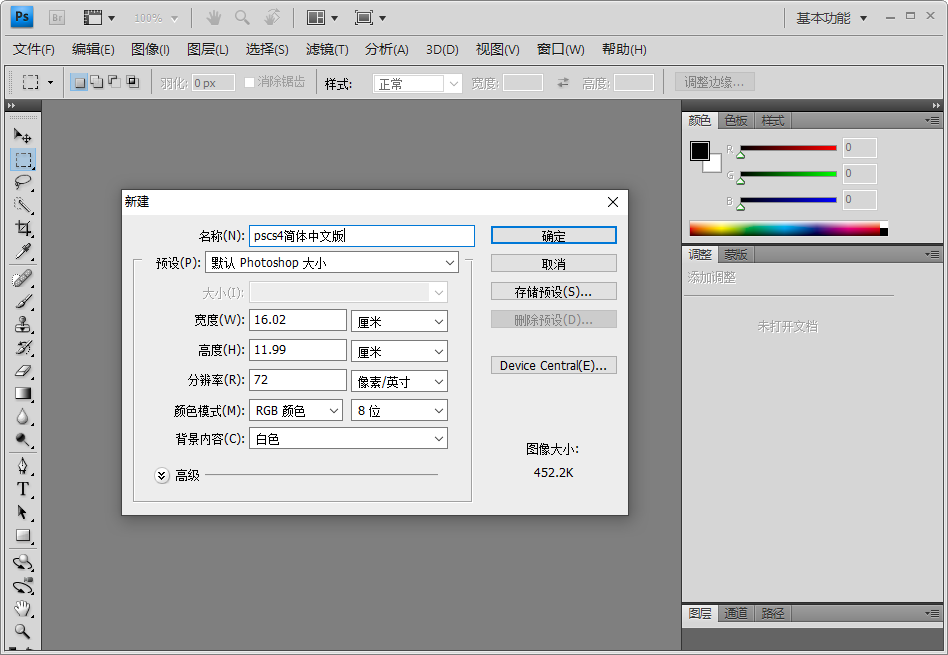Open the 背景内容 dropdown
This screenshot has height=655, width=948.
[348, 438]
